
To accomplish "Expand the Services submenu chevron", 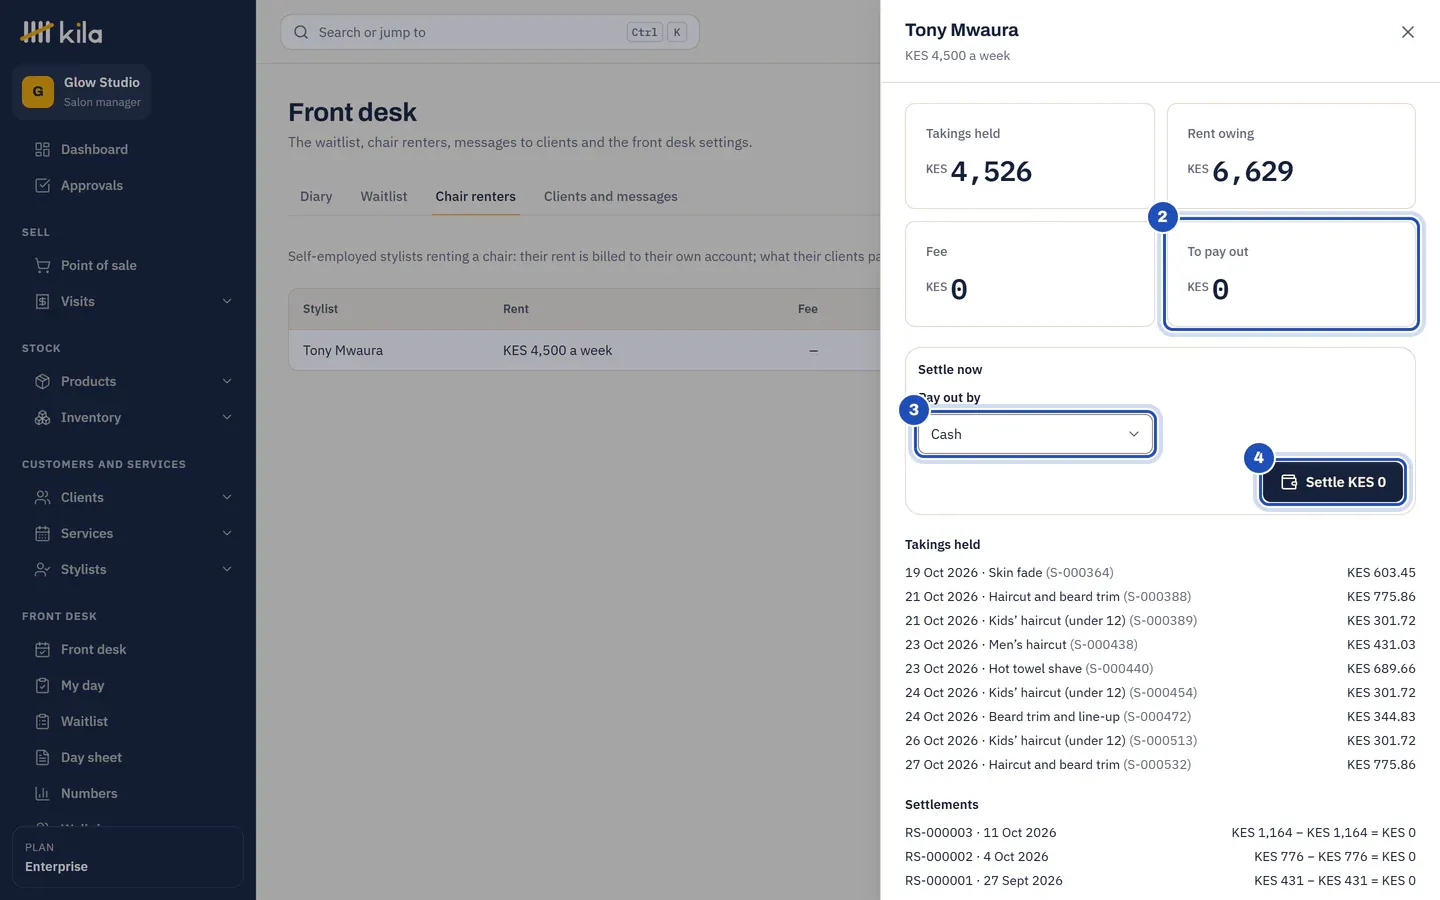I will 227,533.
